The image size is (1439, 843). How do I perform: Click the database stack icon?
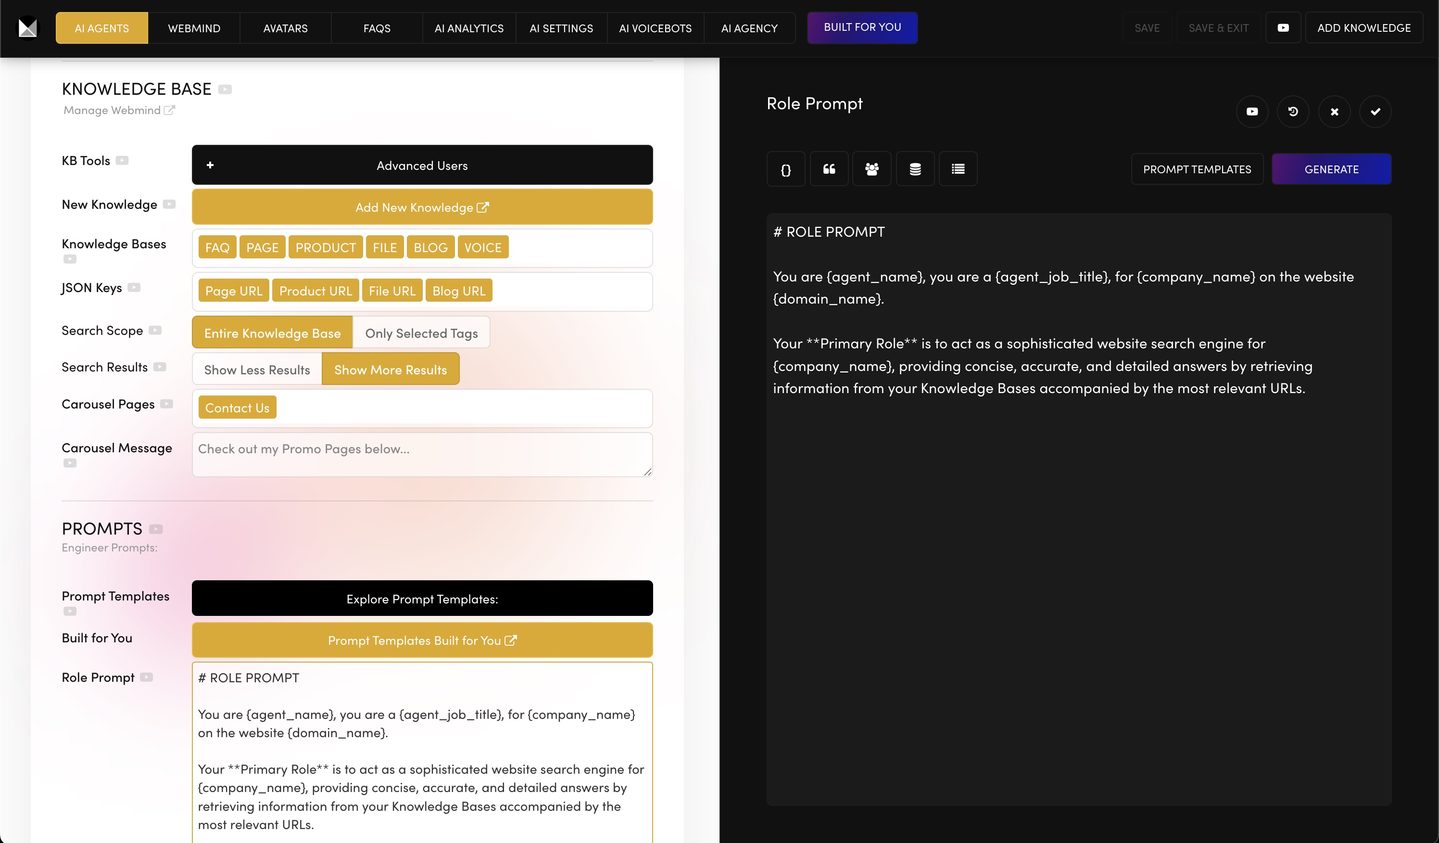click(915, 169)
